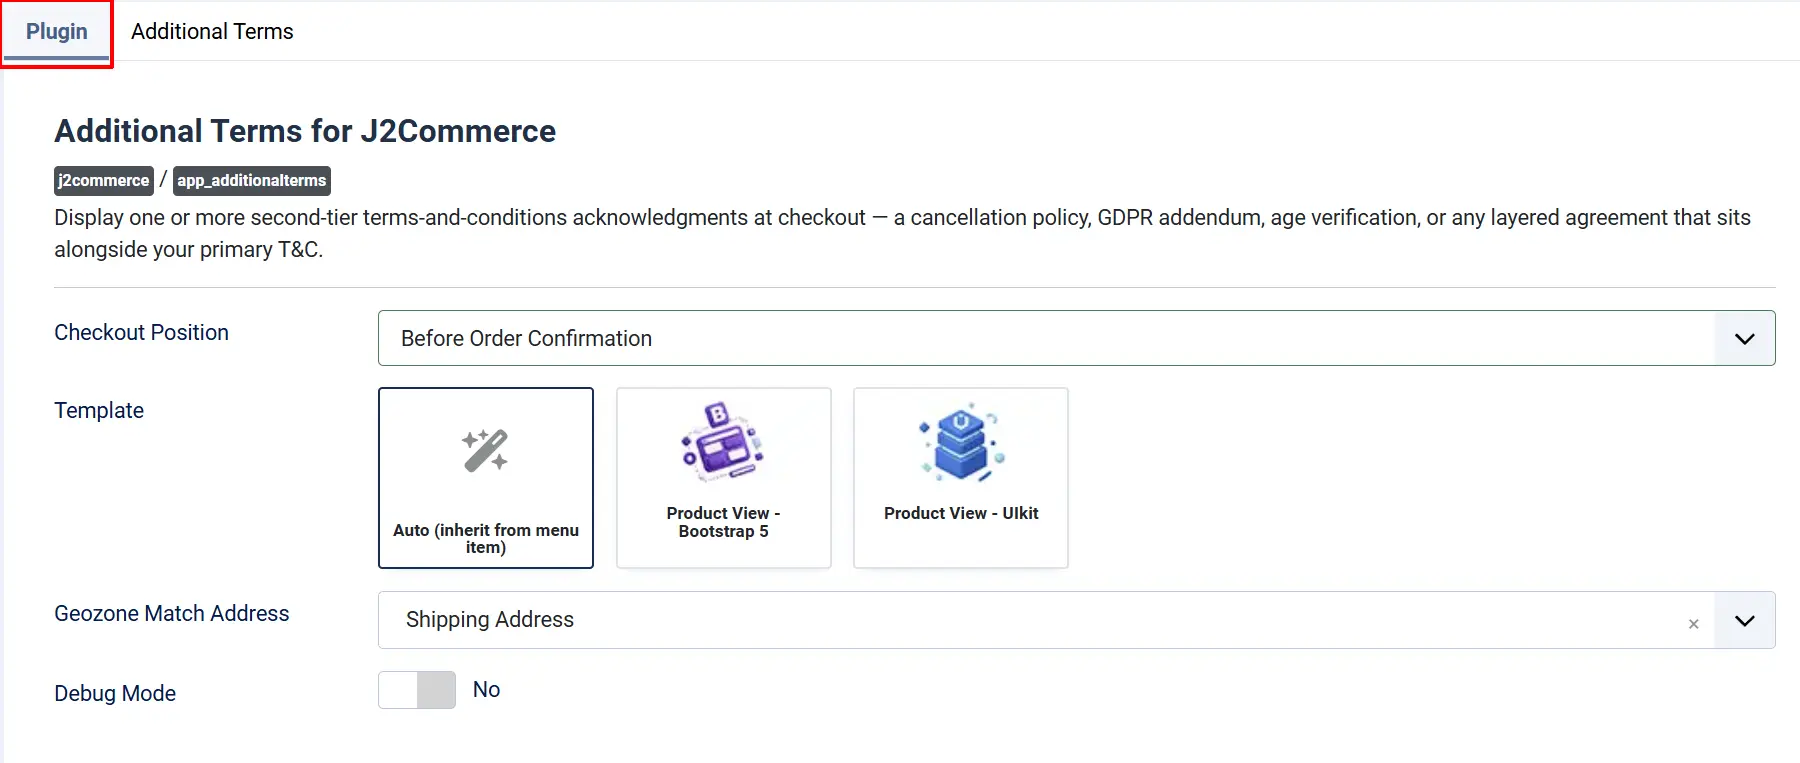This screenshot has height=763, width=1800.
Task: Open the Before Order Confirmation select box
Action: [1076, 338]
